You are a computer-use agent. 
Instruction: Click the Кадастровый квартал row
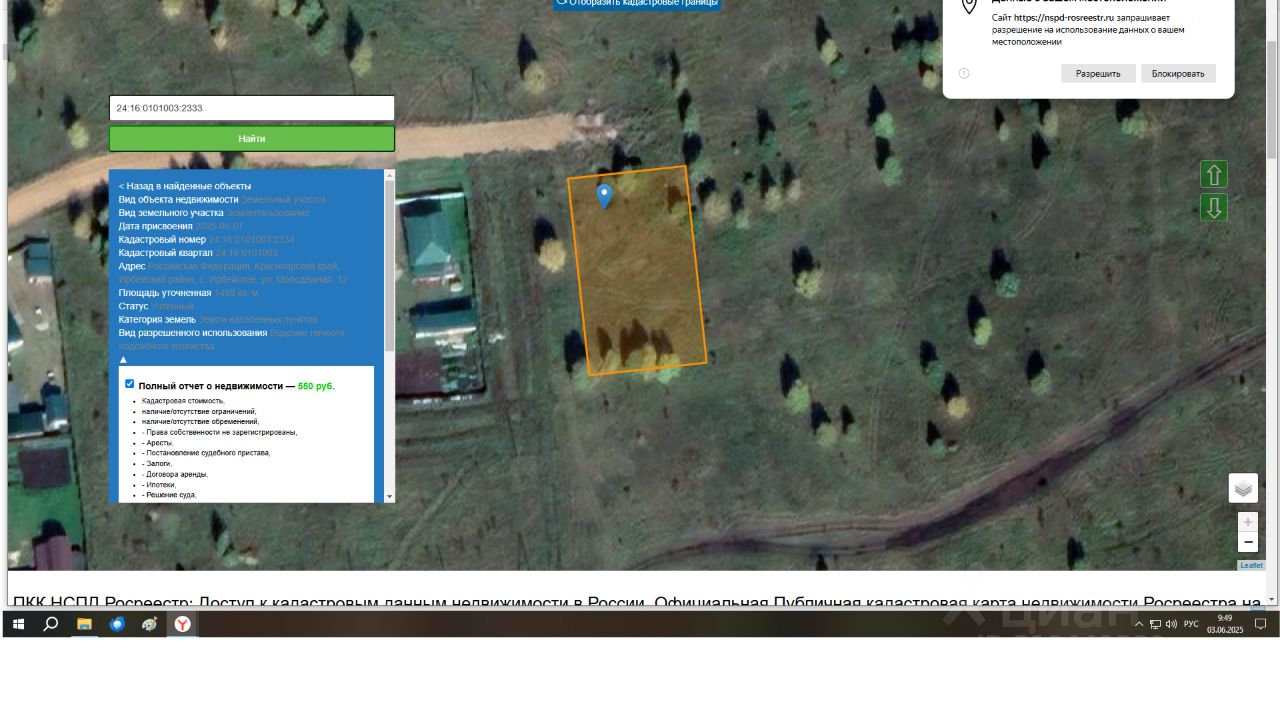pos(198,253)
